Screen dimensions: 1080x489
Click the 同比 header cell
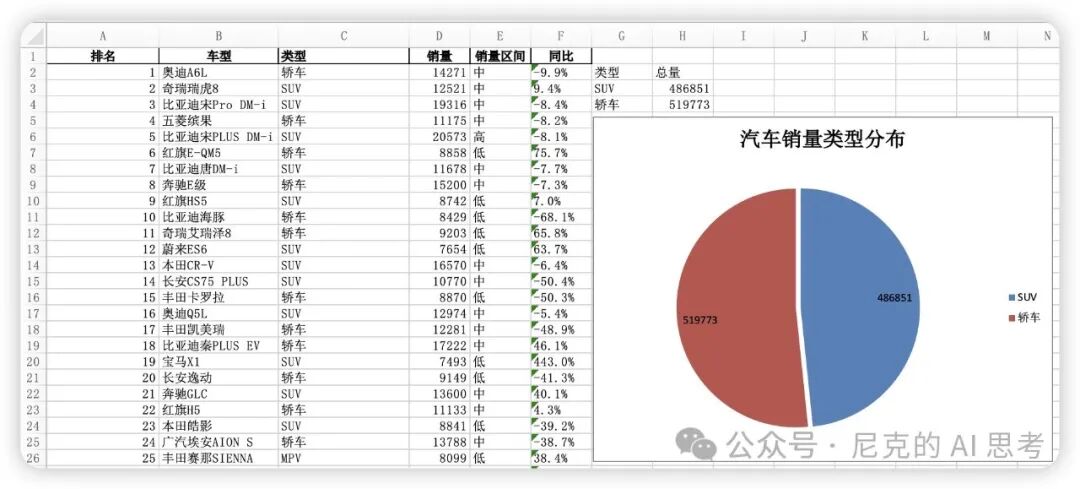561,56
